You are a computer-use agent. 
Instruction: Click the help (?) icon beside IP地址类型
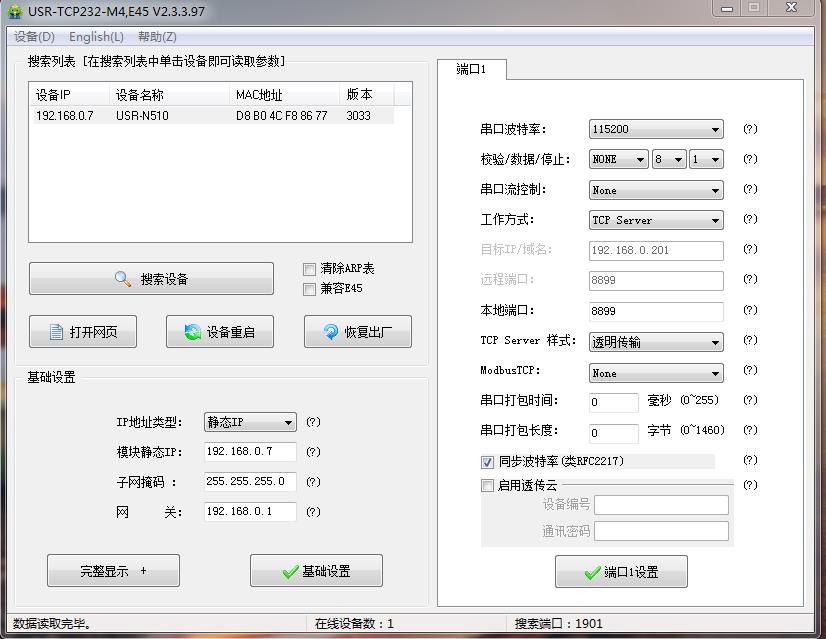click(x=313, y=423)
